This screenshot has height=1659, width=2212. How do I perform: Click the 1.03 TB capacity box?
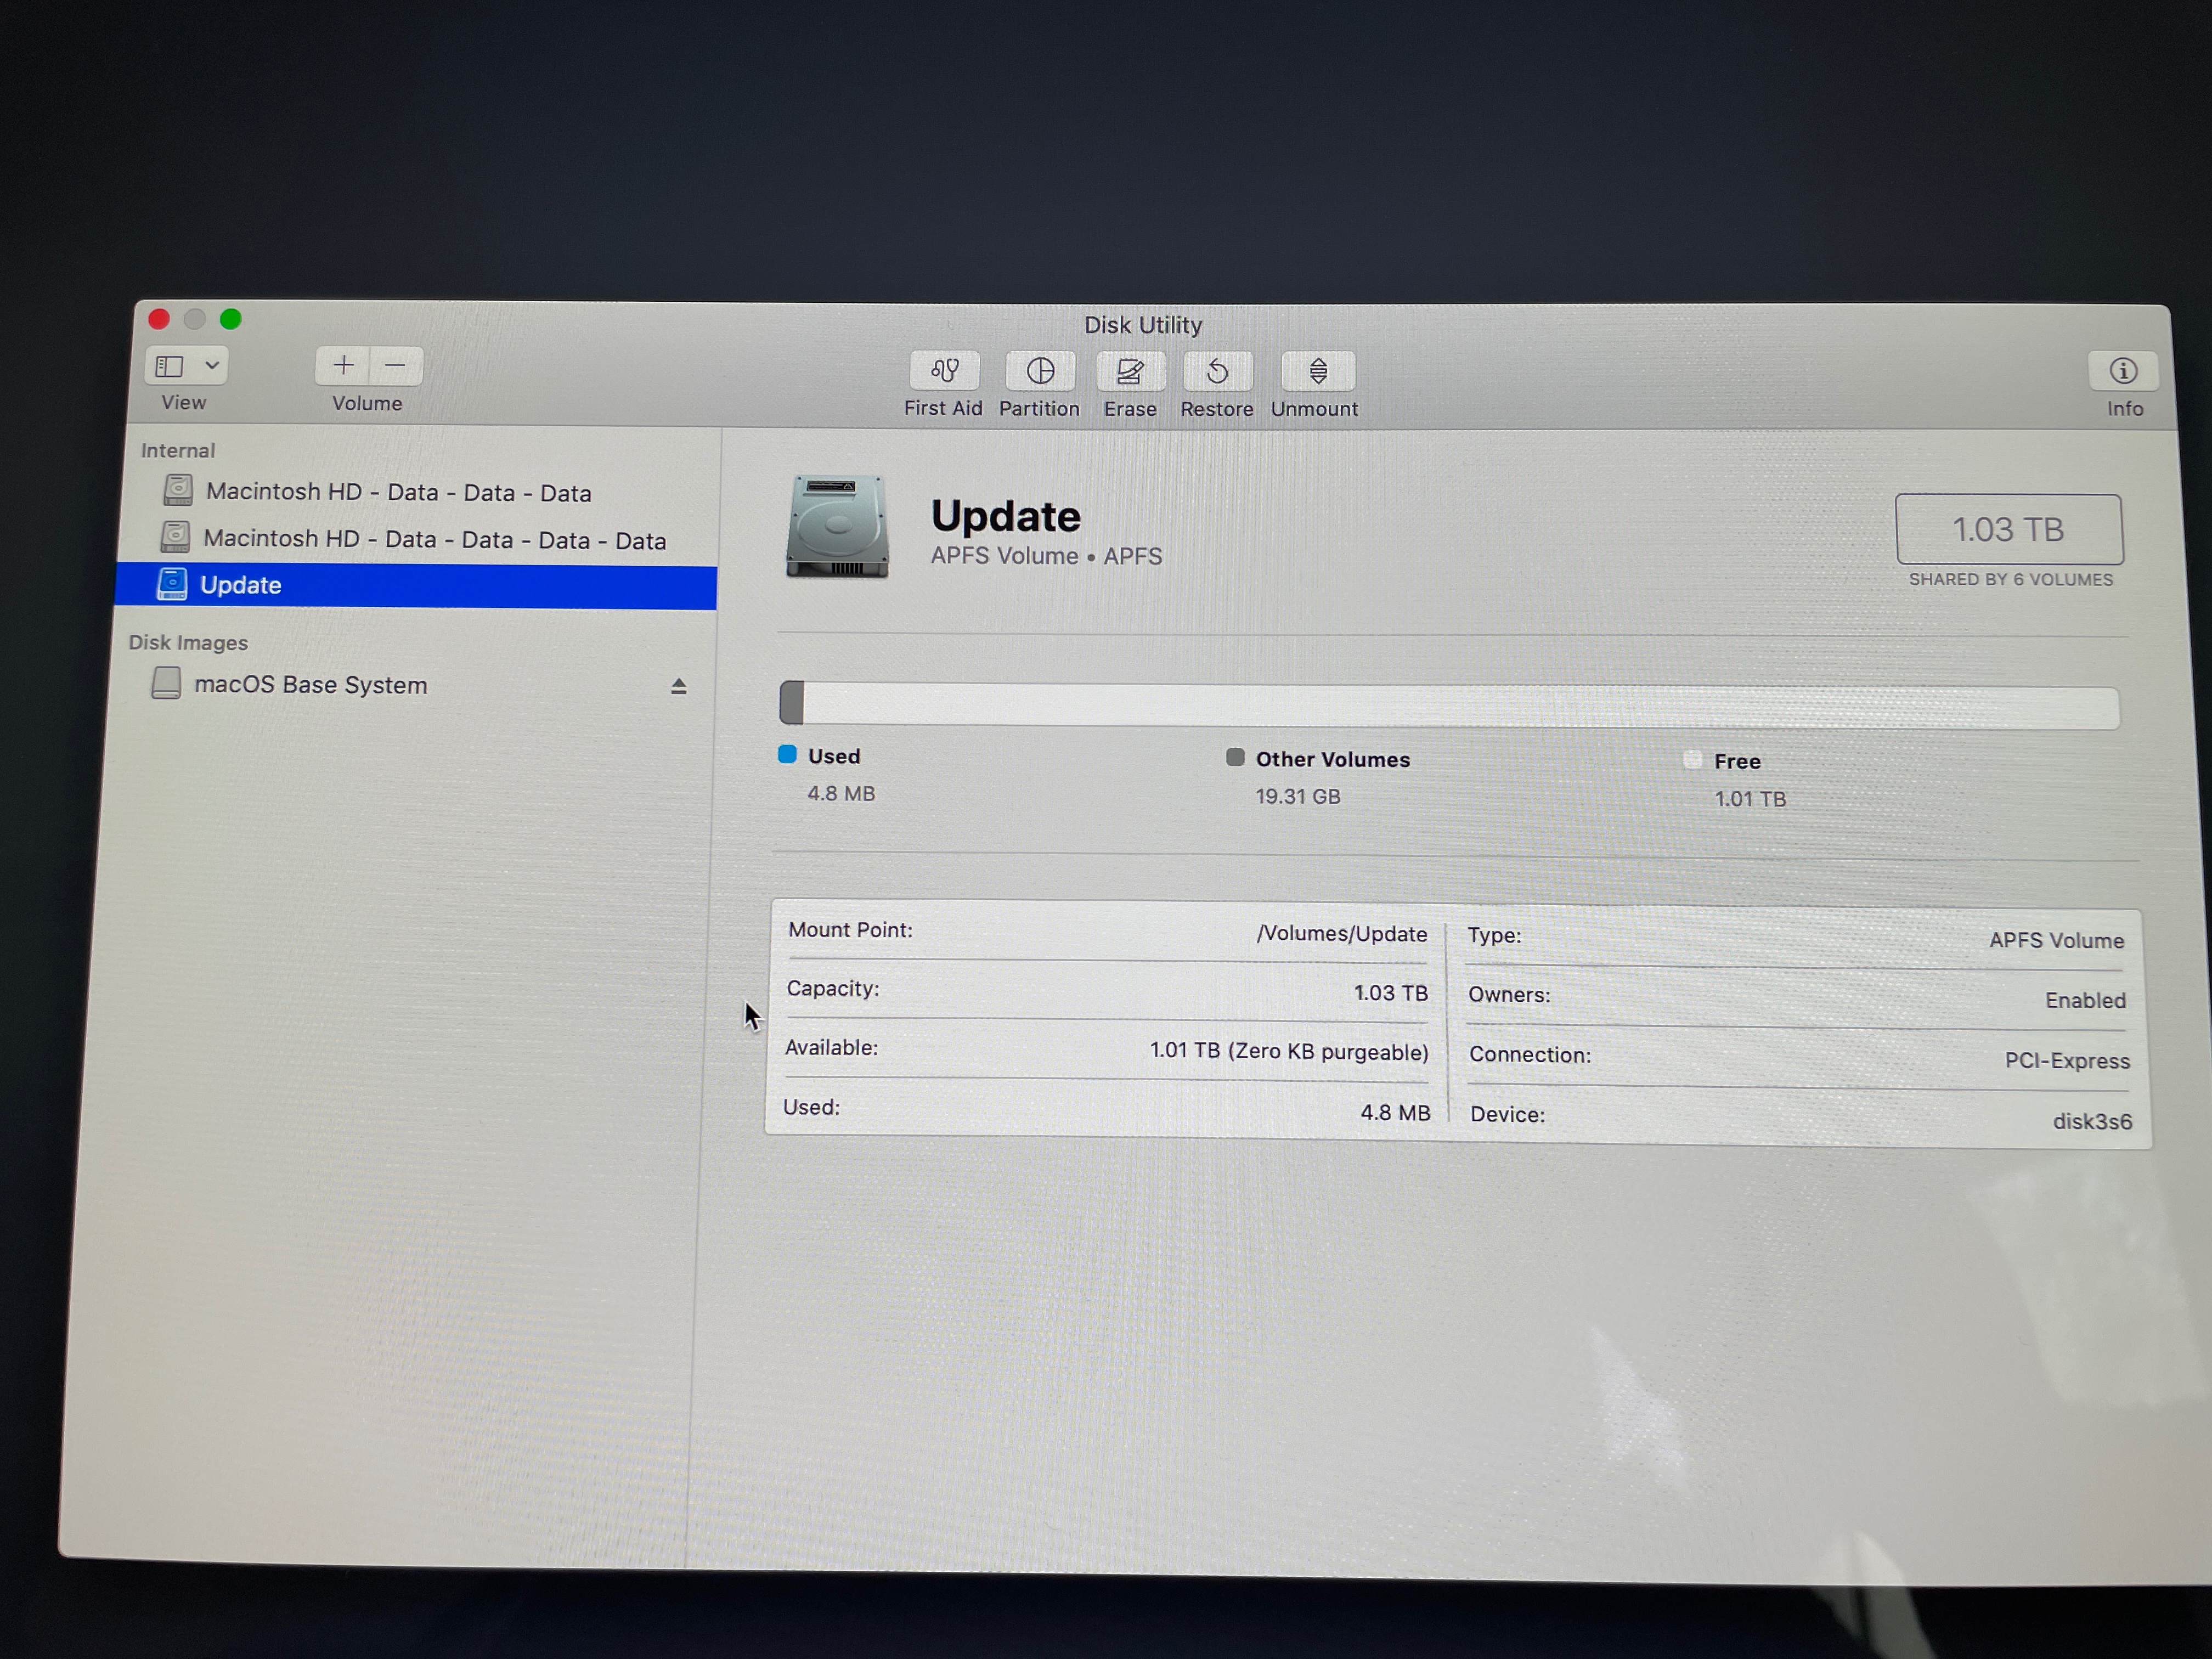[x=2008, y=529]
